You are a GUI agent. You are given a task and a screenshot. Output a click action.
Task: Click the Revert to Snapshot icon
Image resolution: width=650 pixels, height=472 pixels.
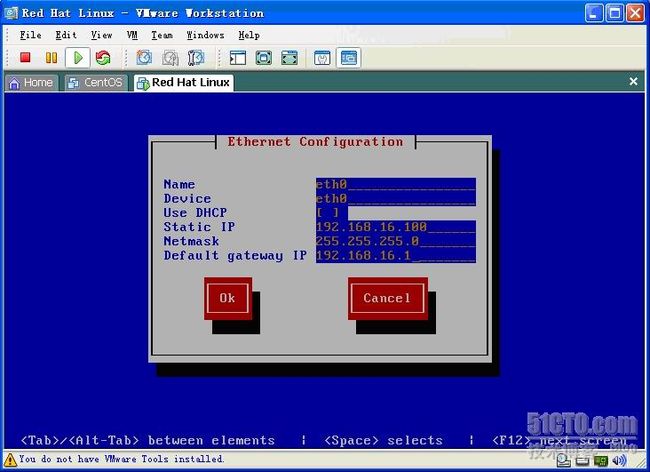click(170, 58)
